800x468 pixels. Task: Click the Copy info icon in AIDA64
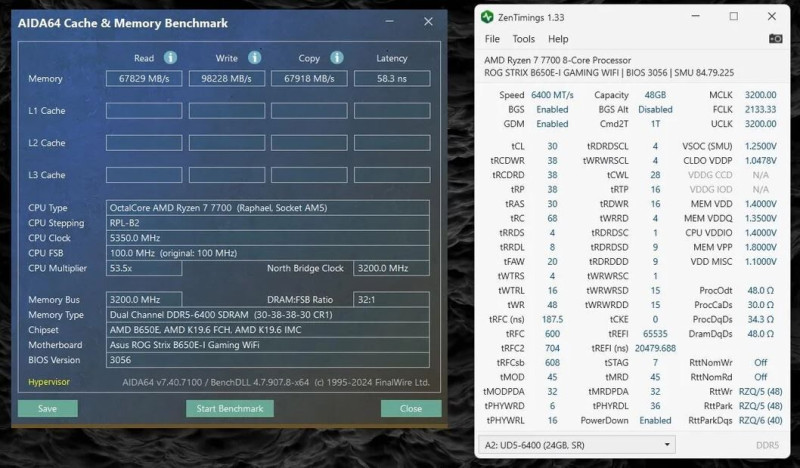coord(337,58)
